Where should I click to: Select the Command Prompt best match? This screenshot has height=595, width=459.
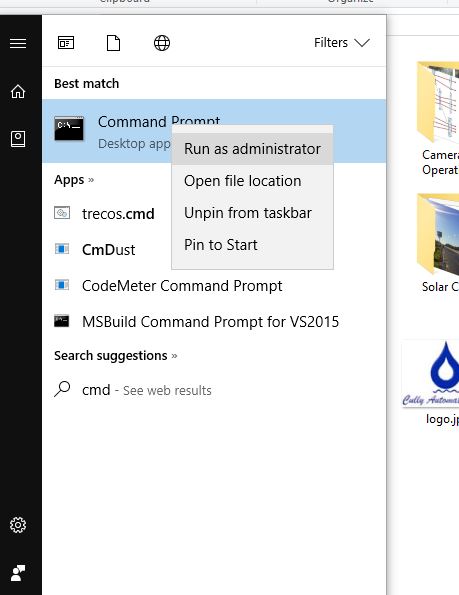[214, 131]
